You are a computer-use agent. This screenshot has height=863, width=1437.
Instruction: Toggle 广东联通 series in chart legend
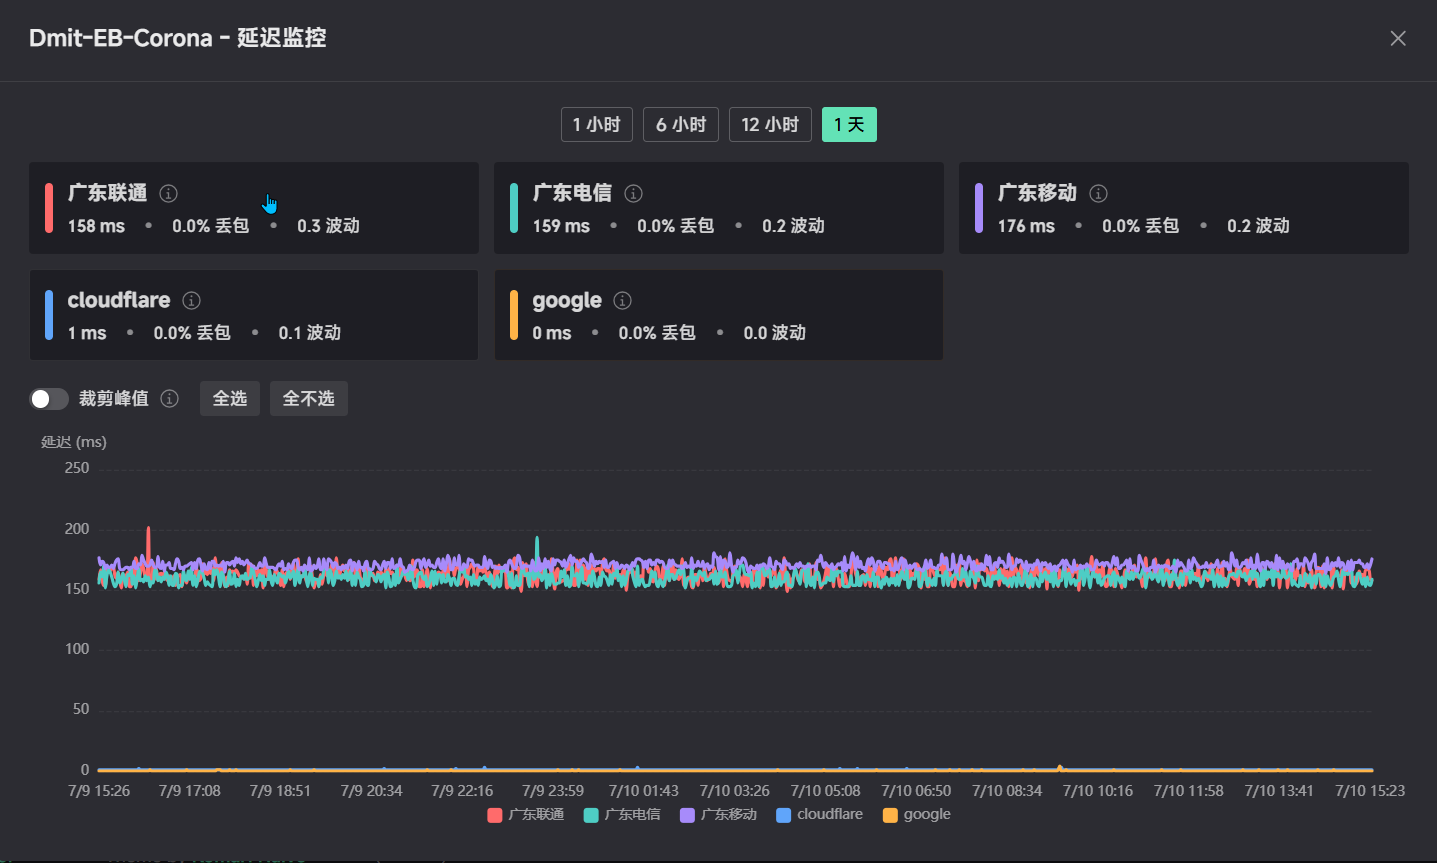pos(526,815)
